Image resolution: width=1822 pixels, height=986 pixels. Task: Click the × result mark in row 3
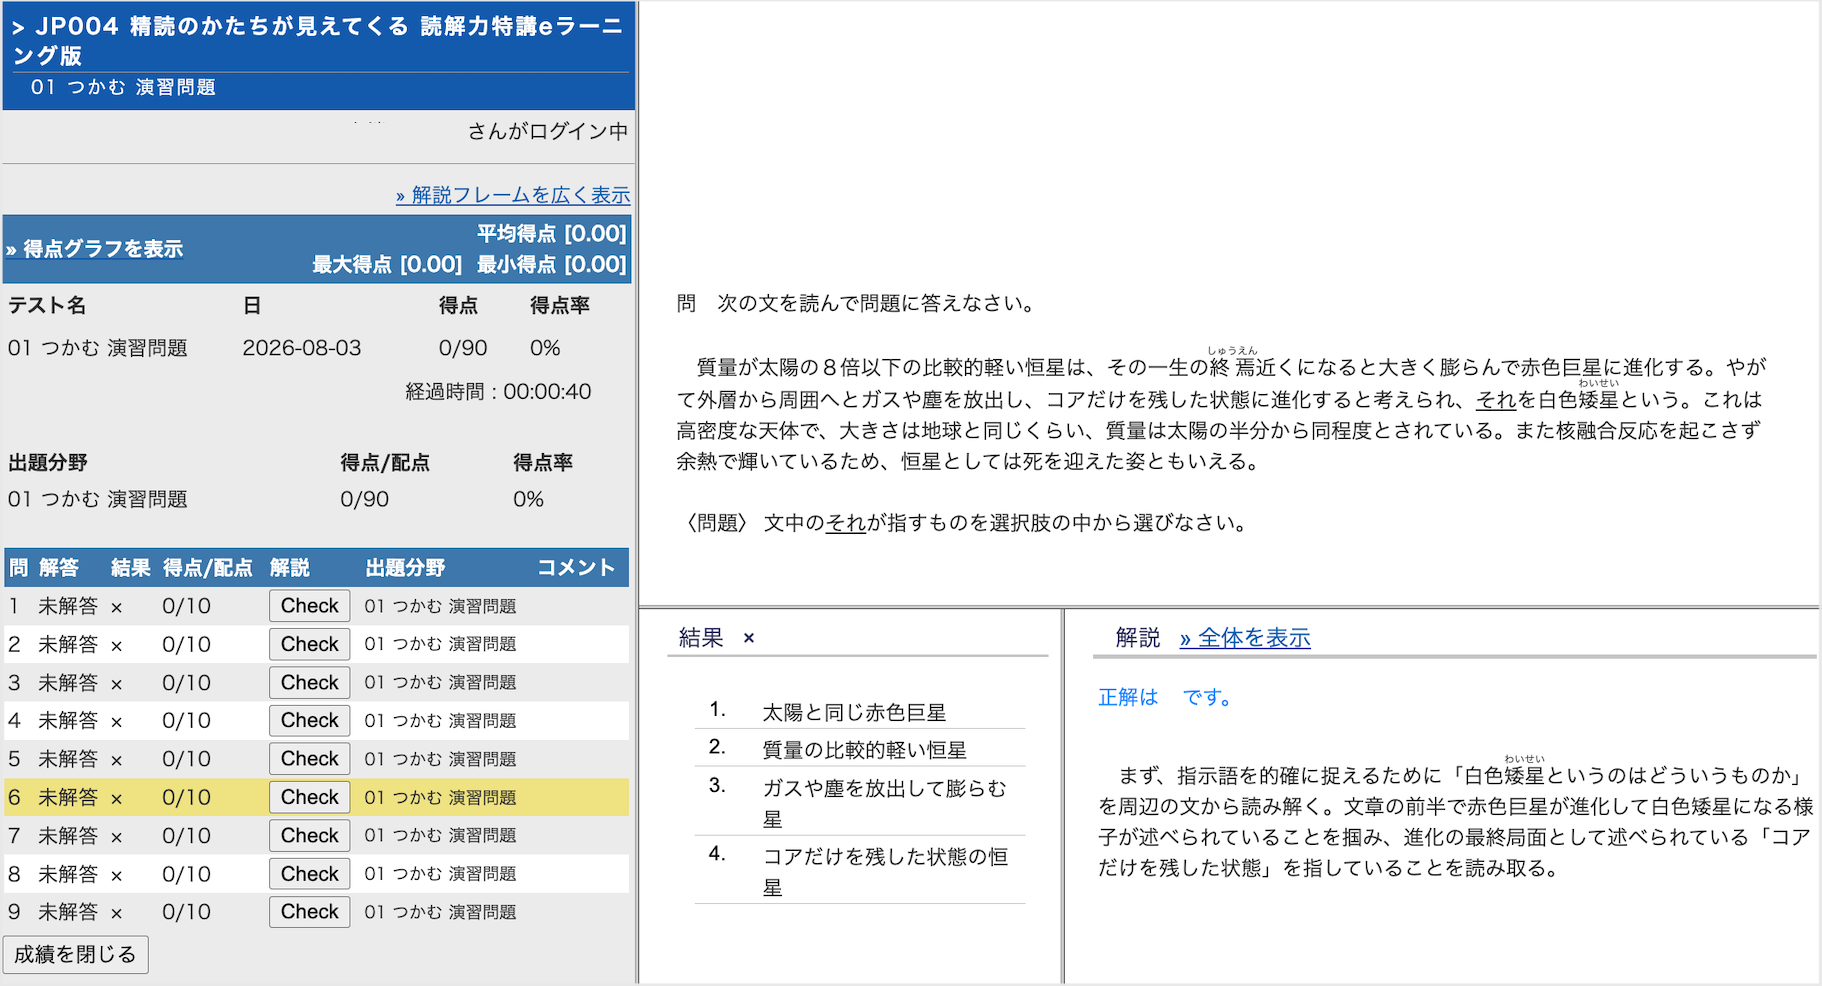[x=117, y=684]
